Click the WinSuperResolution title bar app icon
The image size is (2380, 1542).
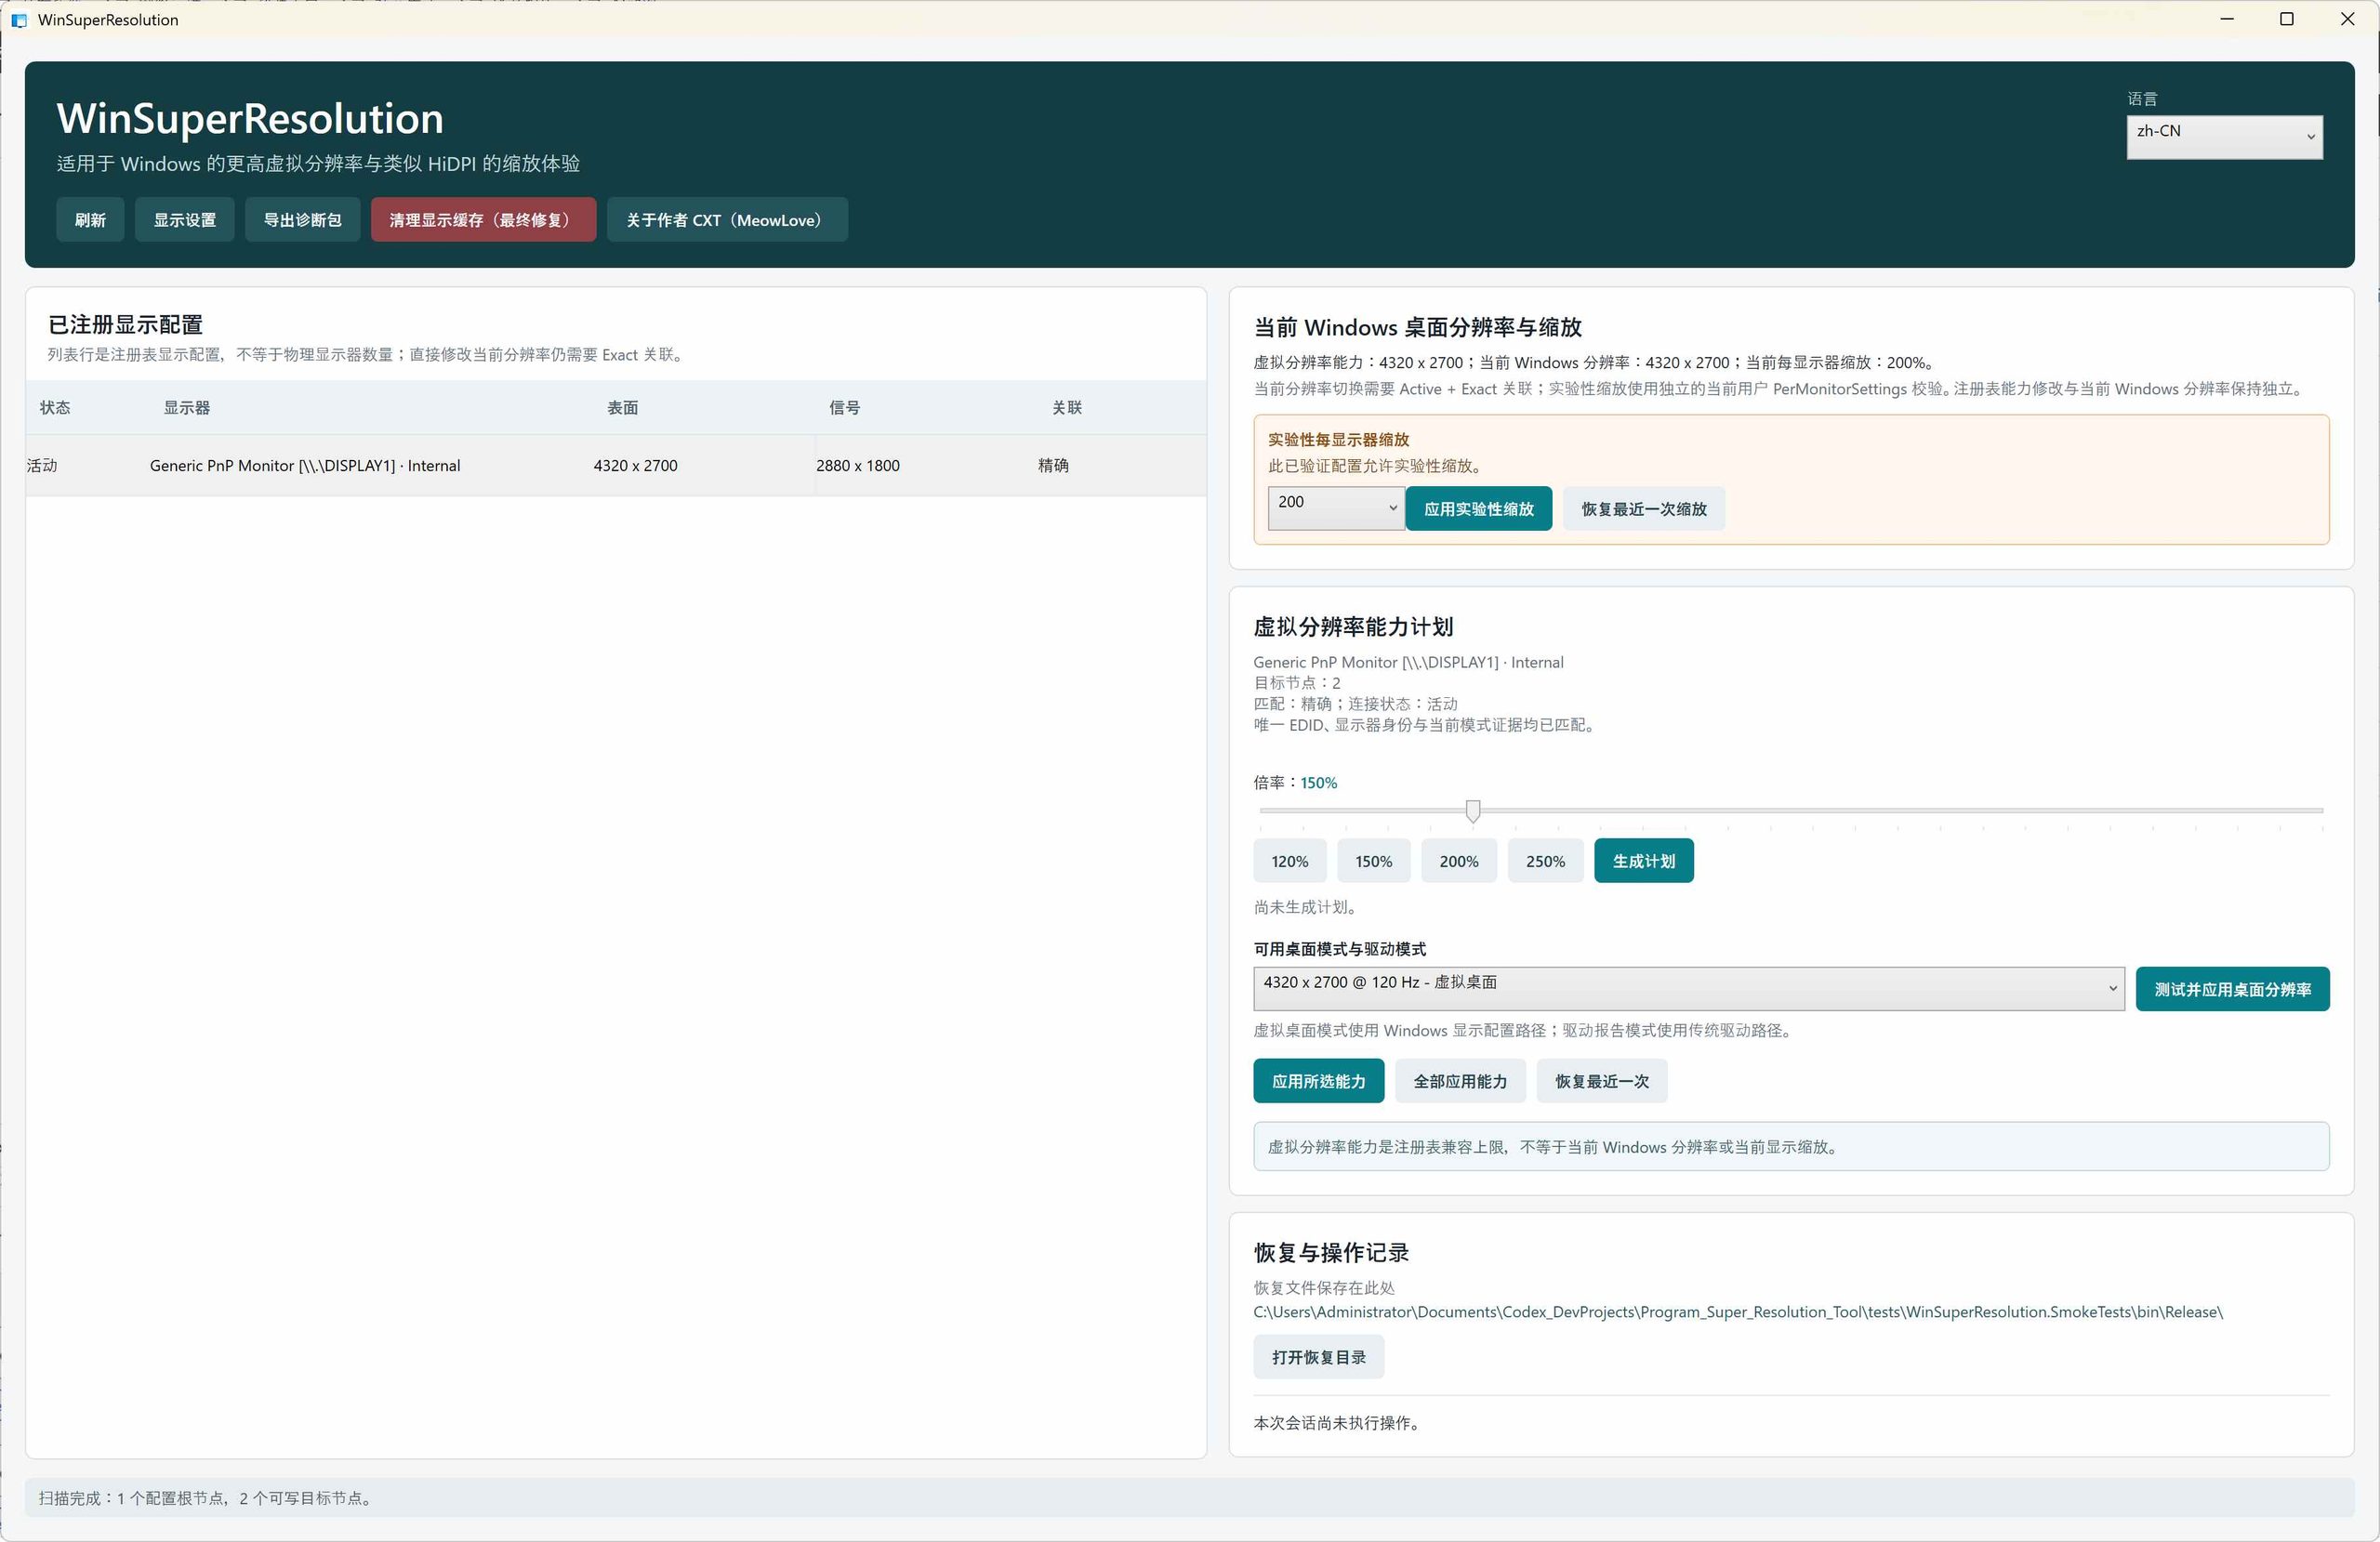pyautogui.click(x=19, y=20)
